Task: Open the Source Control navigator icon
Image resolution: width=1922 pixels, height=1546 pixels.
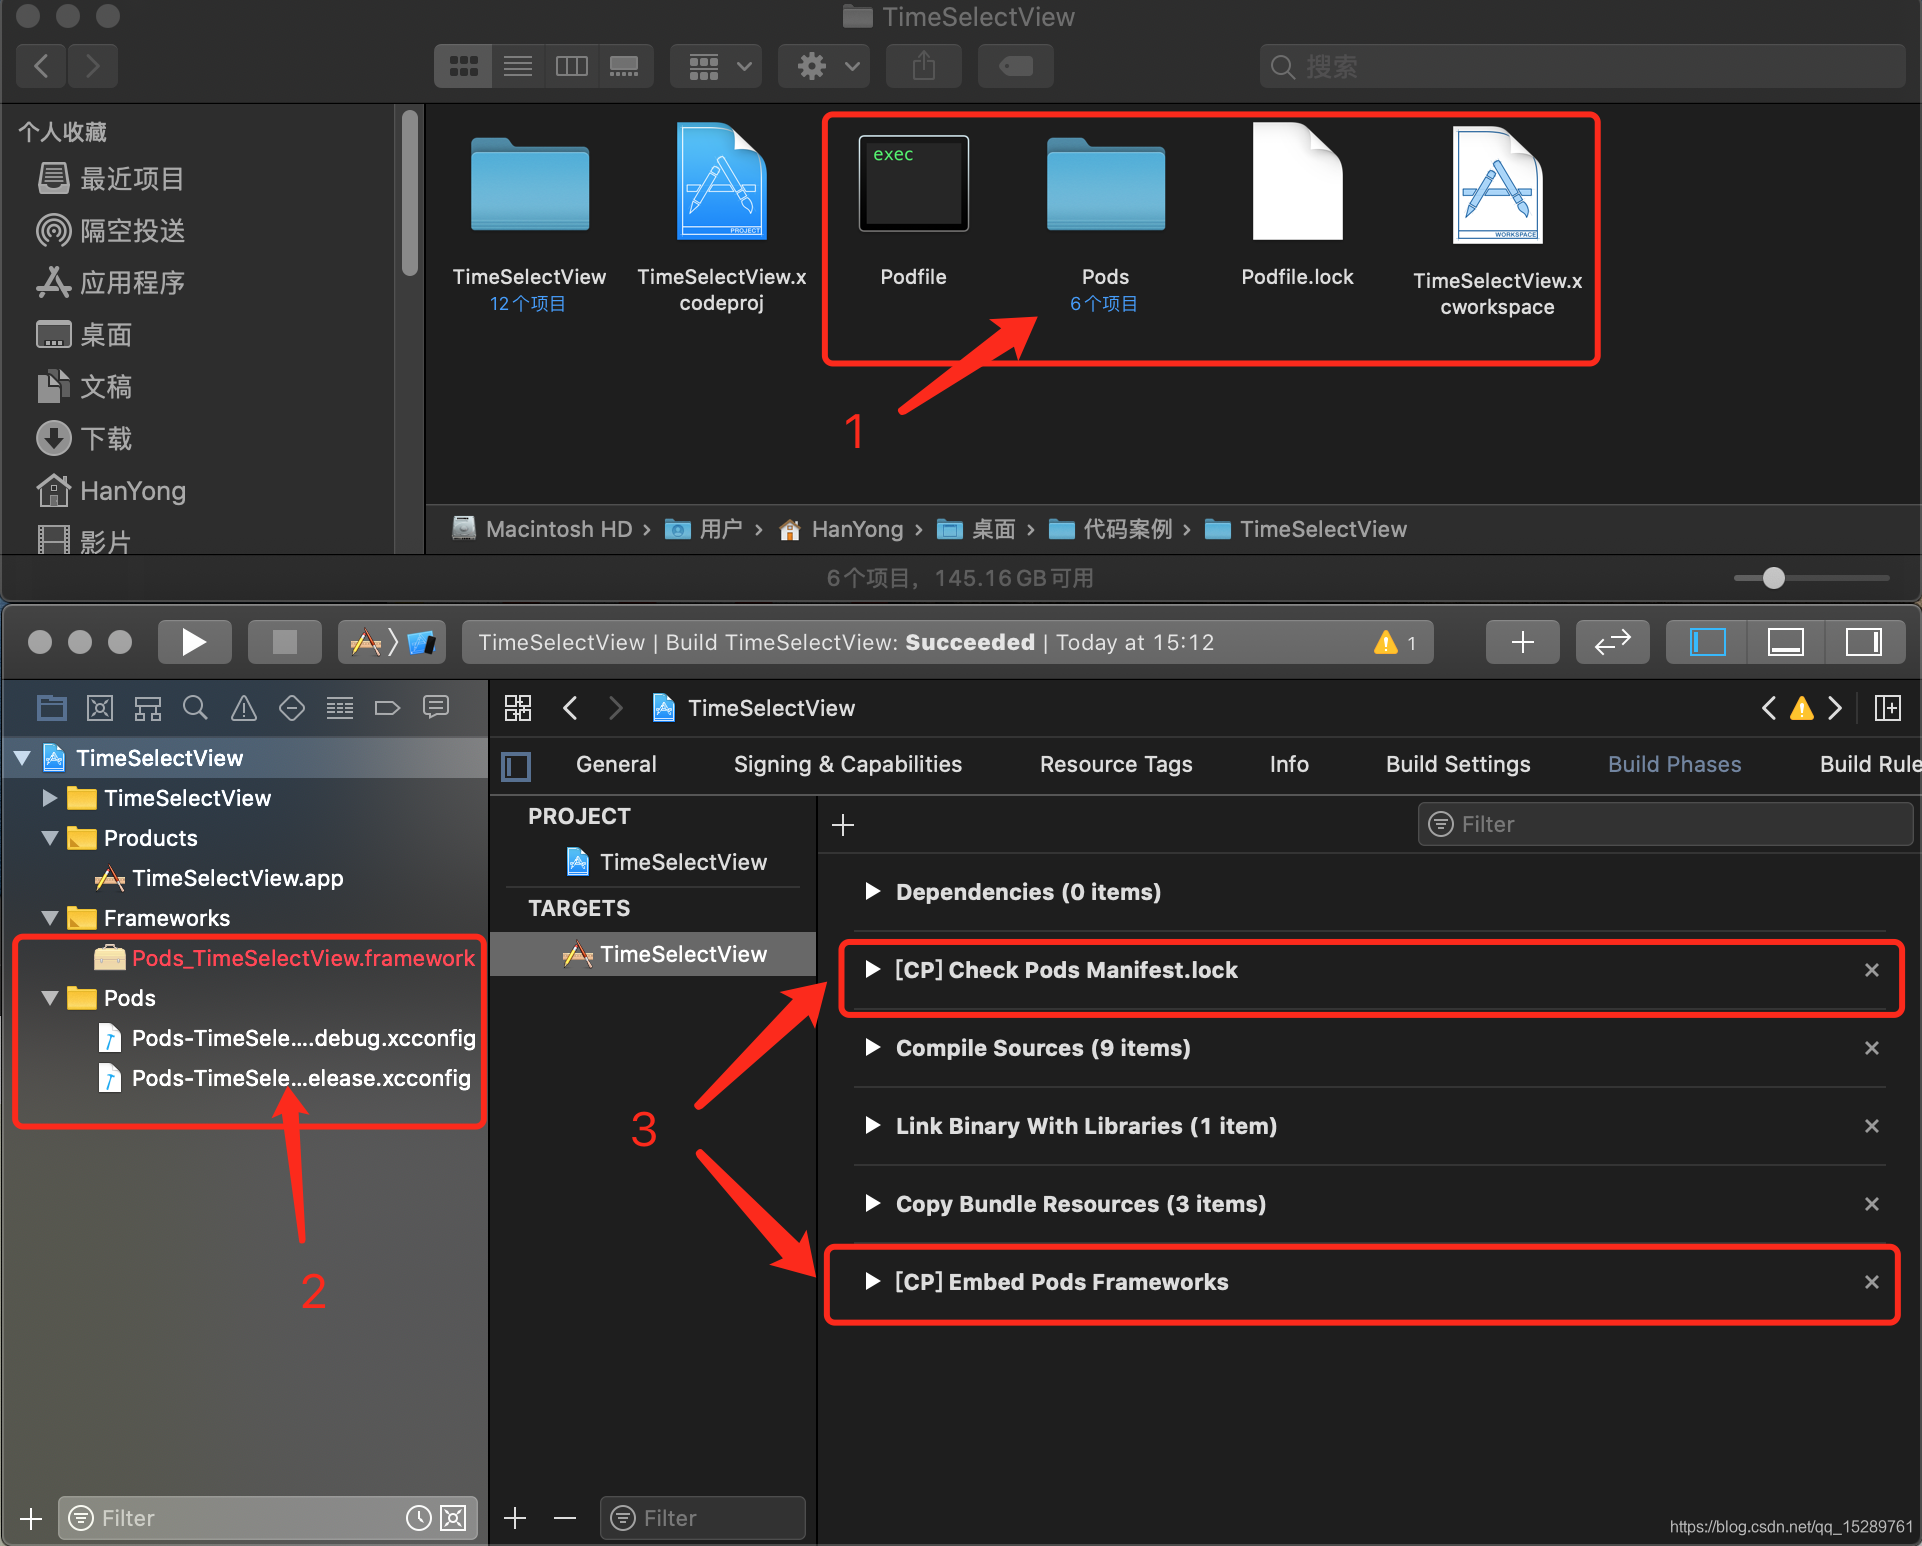Action: 99,709
